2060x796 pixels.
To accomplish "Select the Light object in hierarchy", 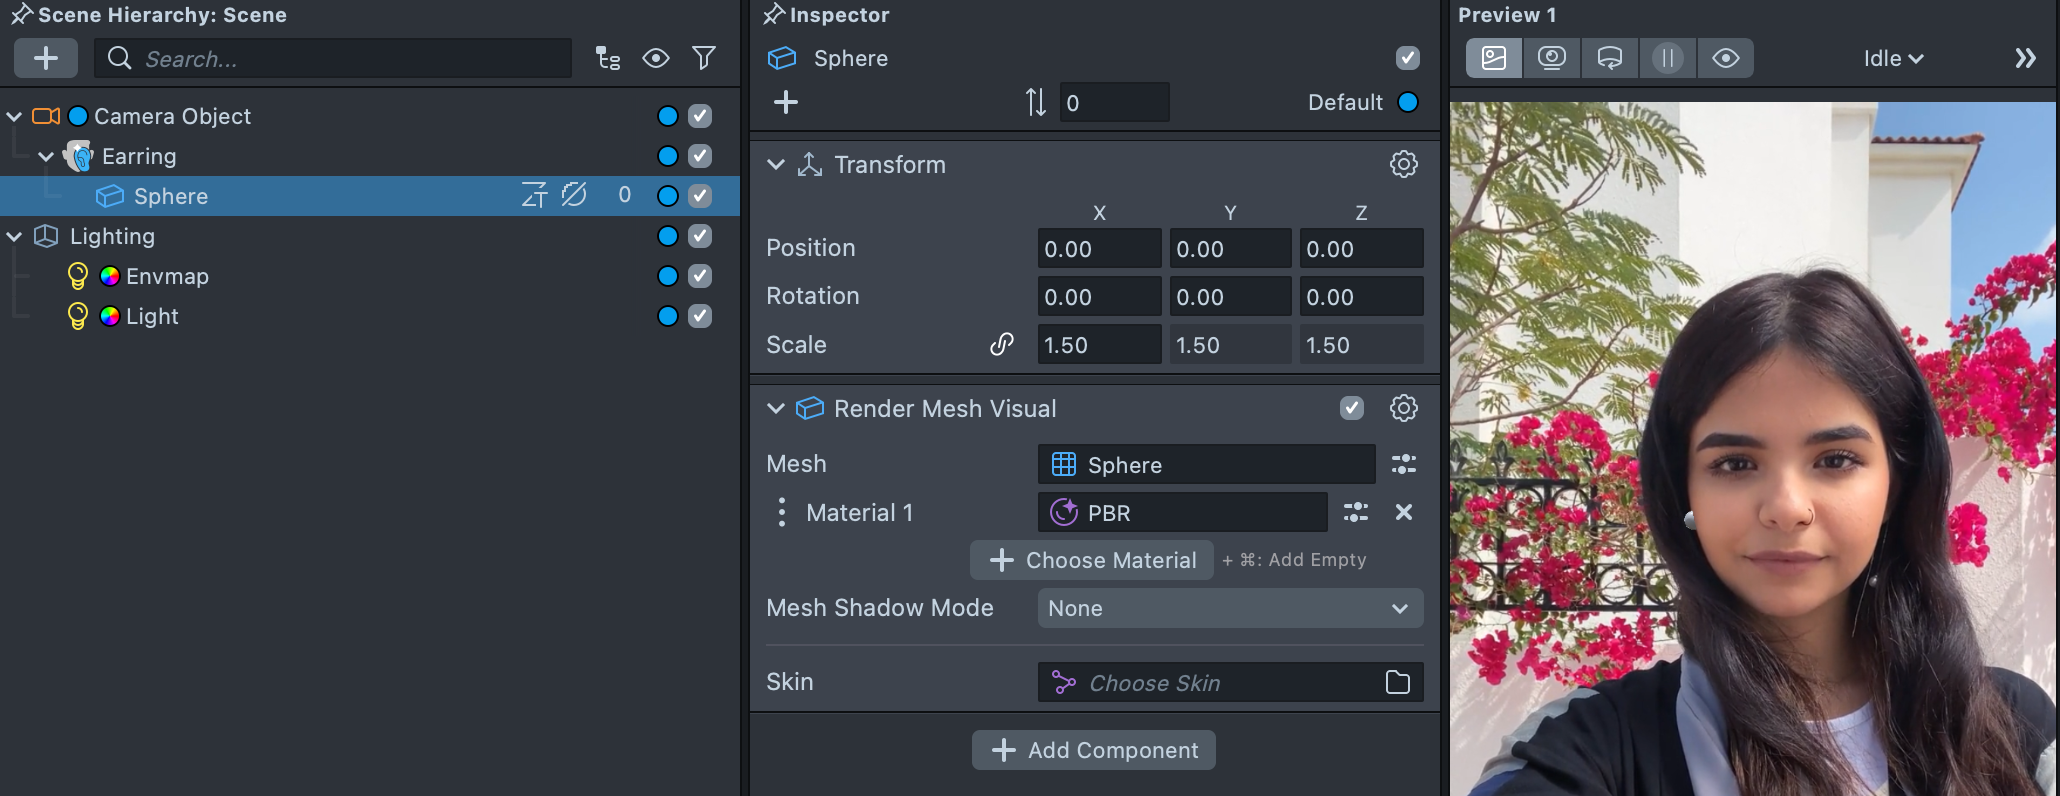I will click(152, 316).
